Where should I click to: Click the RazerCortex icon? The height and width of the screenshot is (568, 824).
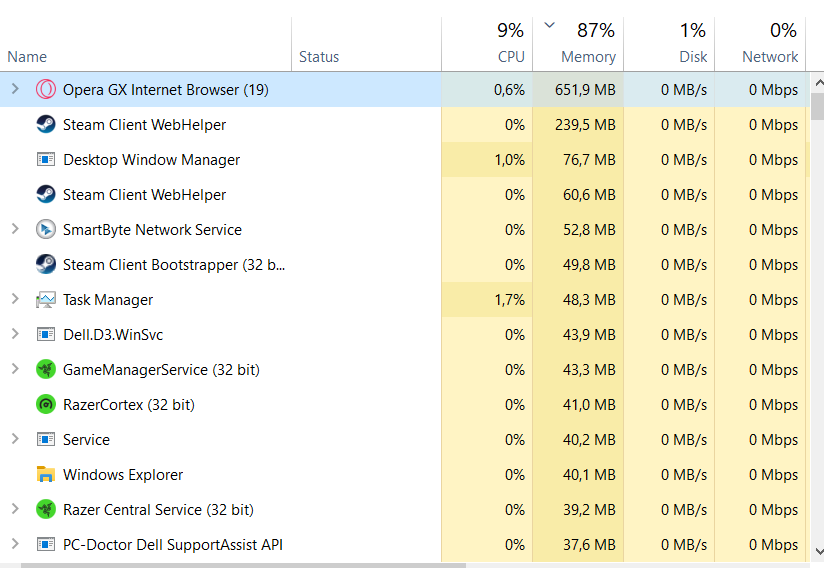tap(46, 405)
